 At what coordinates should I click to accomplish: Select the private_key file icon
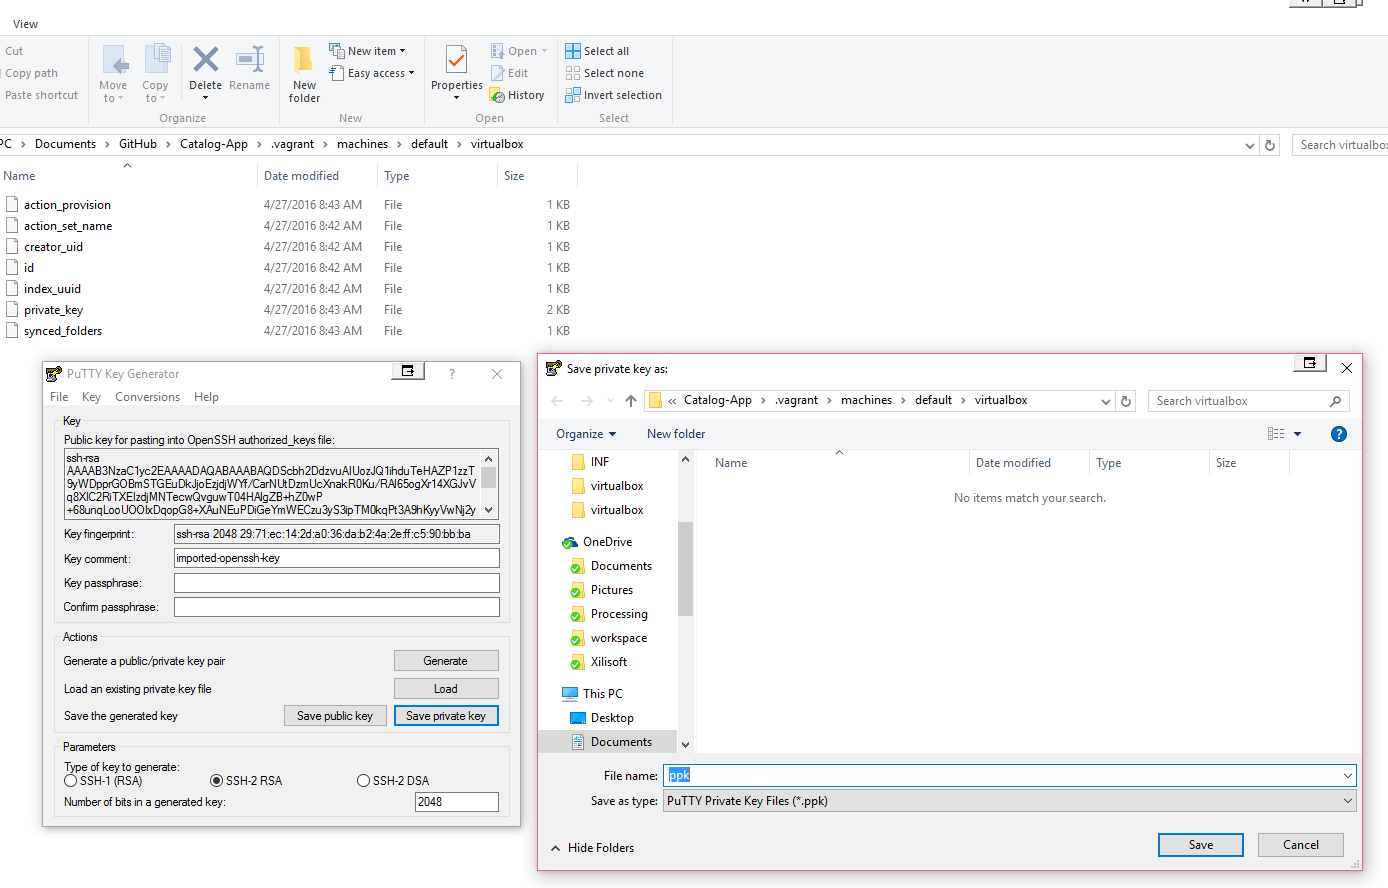tap(12, 310)
